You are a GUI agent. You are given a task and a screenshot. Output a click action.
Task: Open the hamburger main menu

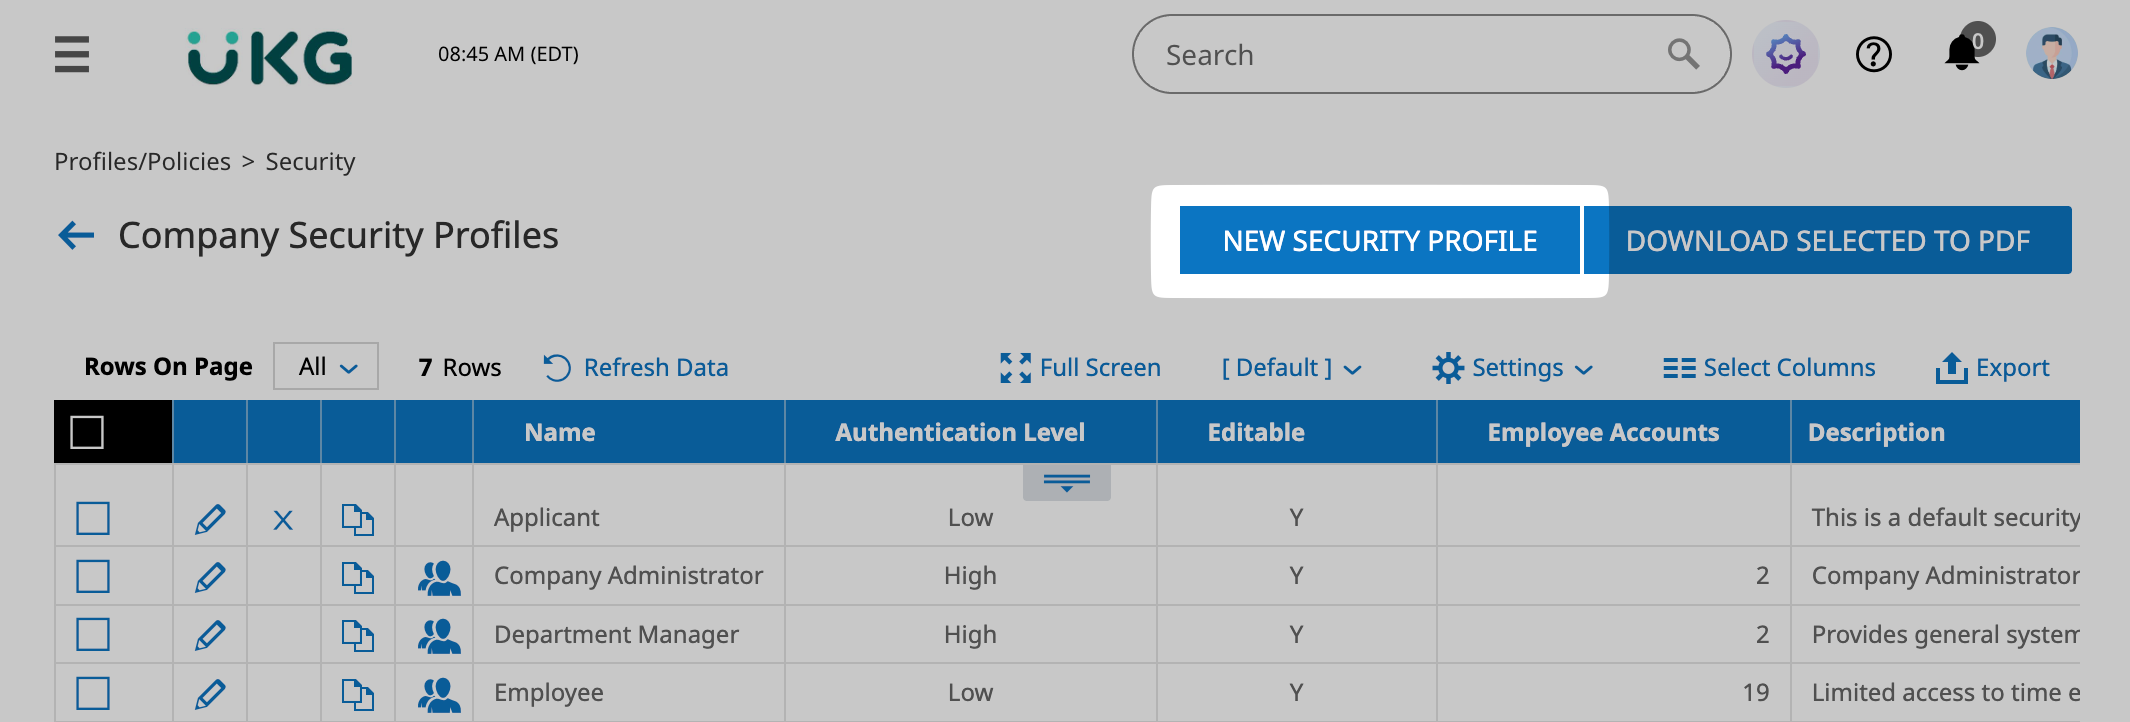point(72,54)
